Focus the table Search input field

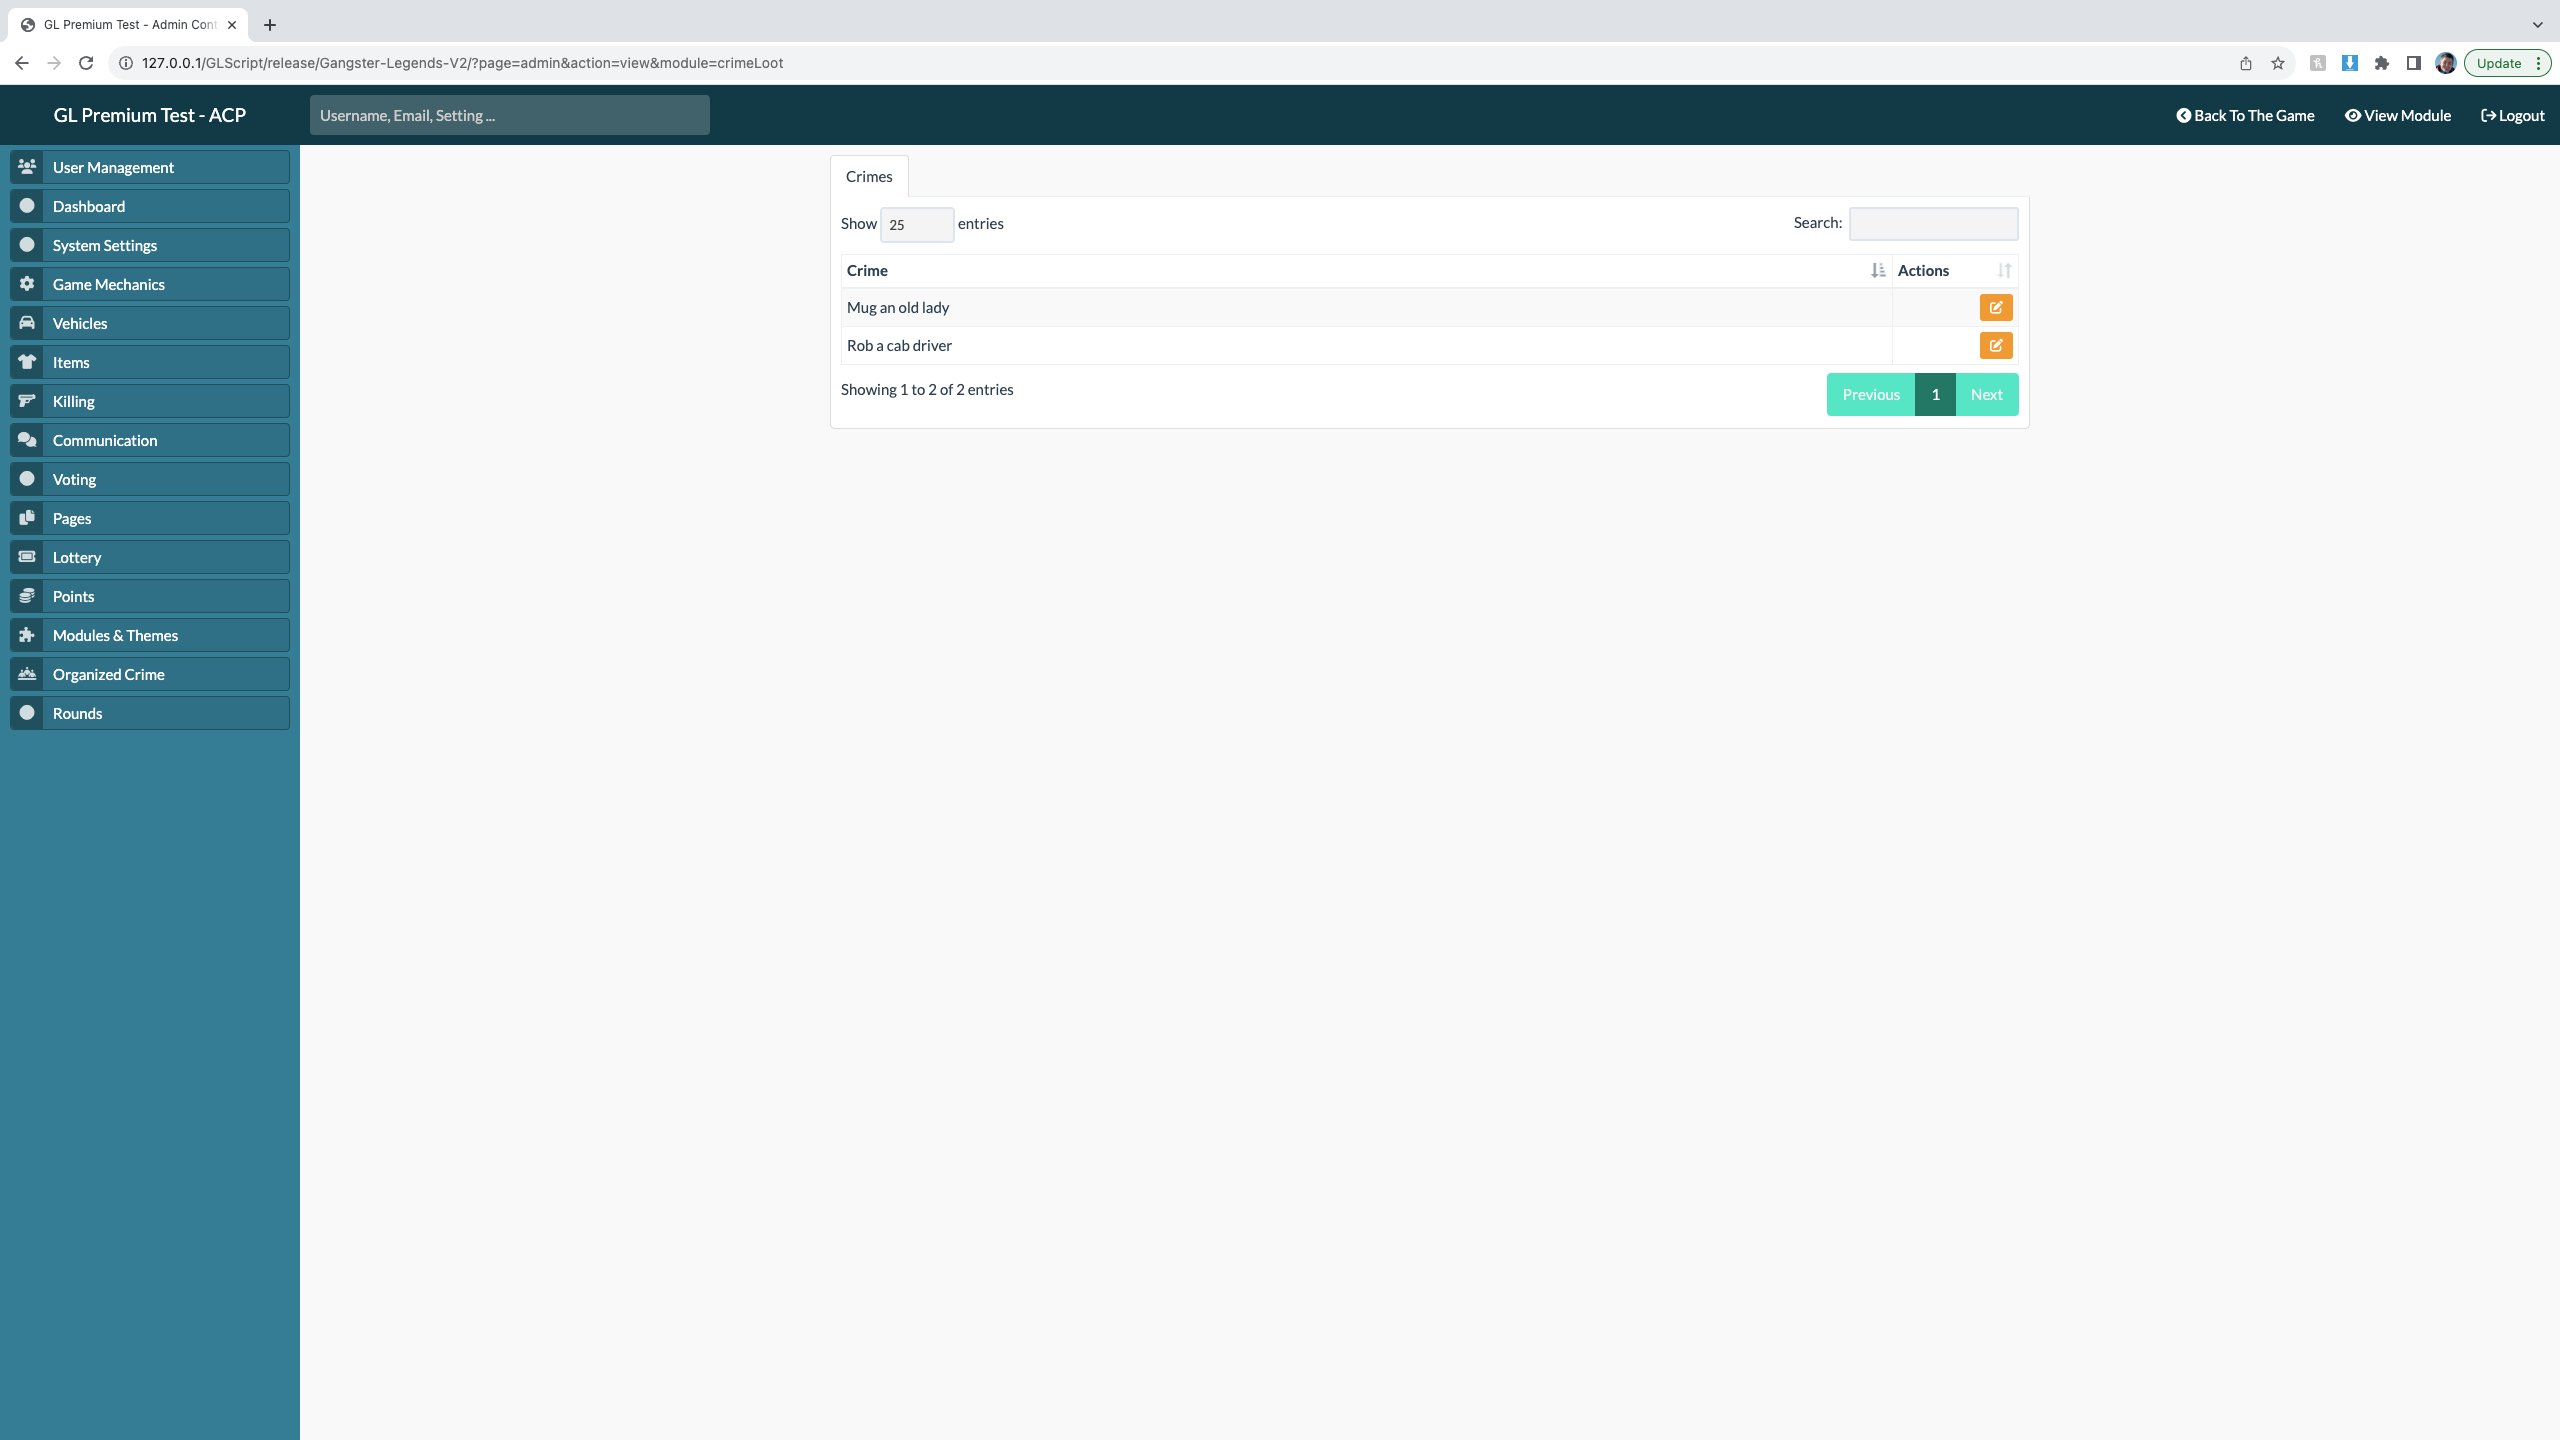tap(1932, 224)
